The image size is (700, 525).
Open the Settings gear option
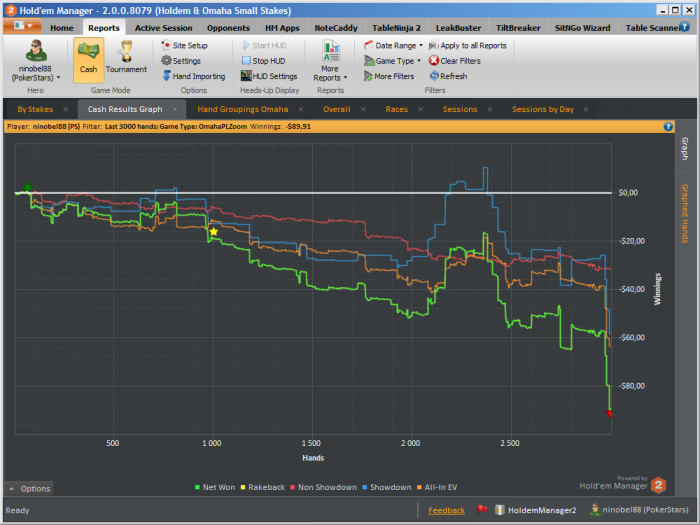click(181, 61)
